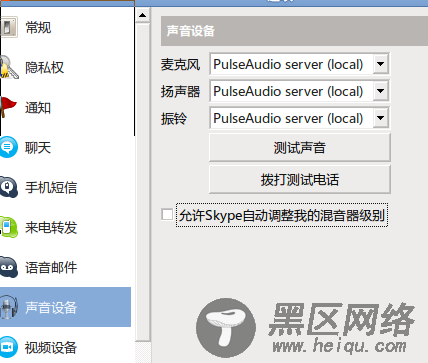Click the 扬声器 dropdown arrow
This screenshot has height=363, width=428.
pyautogui.click(x=380, y=91)
